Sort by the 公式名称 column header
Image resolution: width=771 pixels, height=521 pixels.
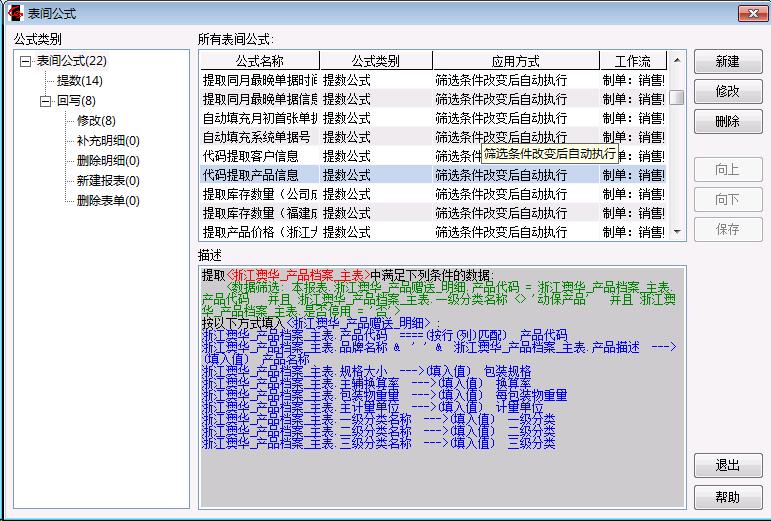pos(259,61)
